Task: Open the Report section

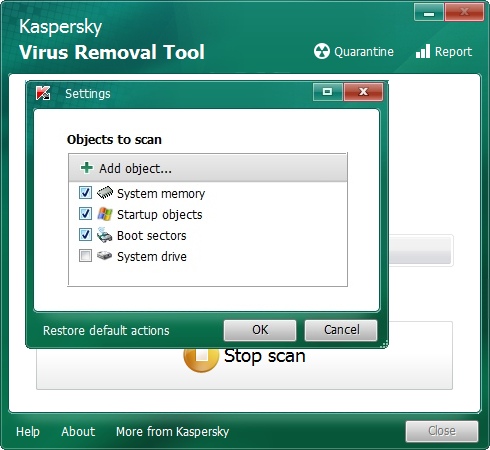Action: pos(444,52)
